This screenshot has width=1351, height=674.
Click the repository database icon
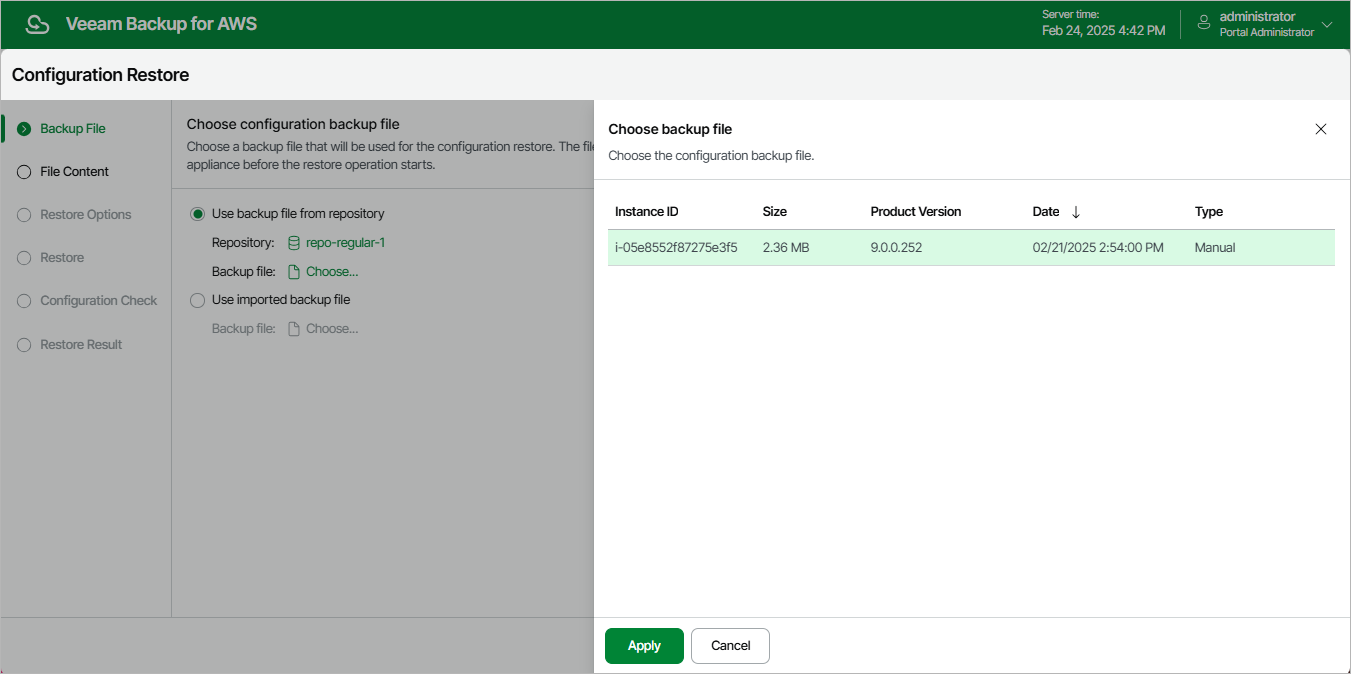point(294,243)
